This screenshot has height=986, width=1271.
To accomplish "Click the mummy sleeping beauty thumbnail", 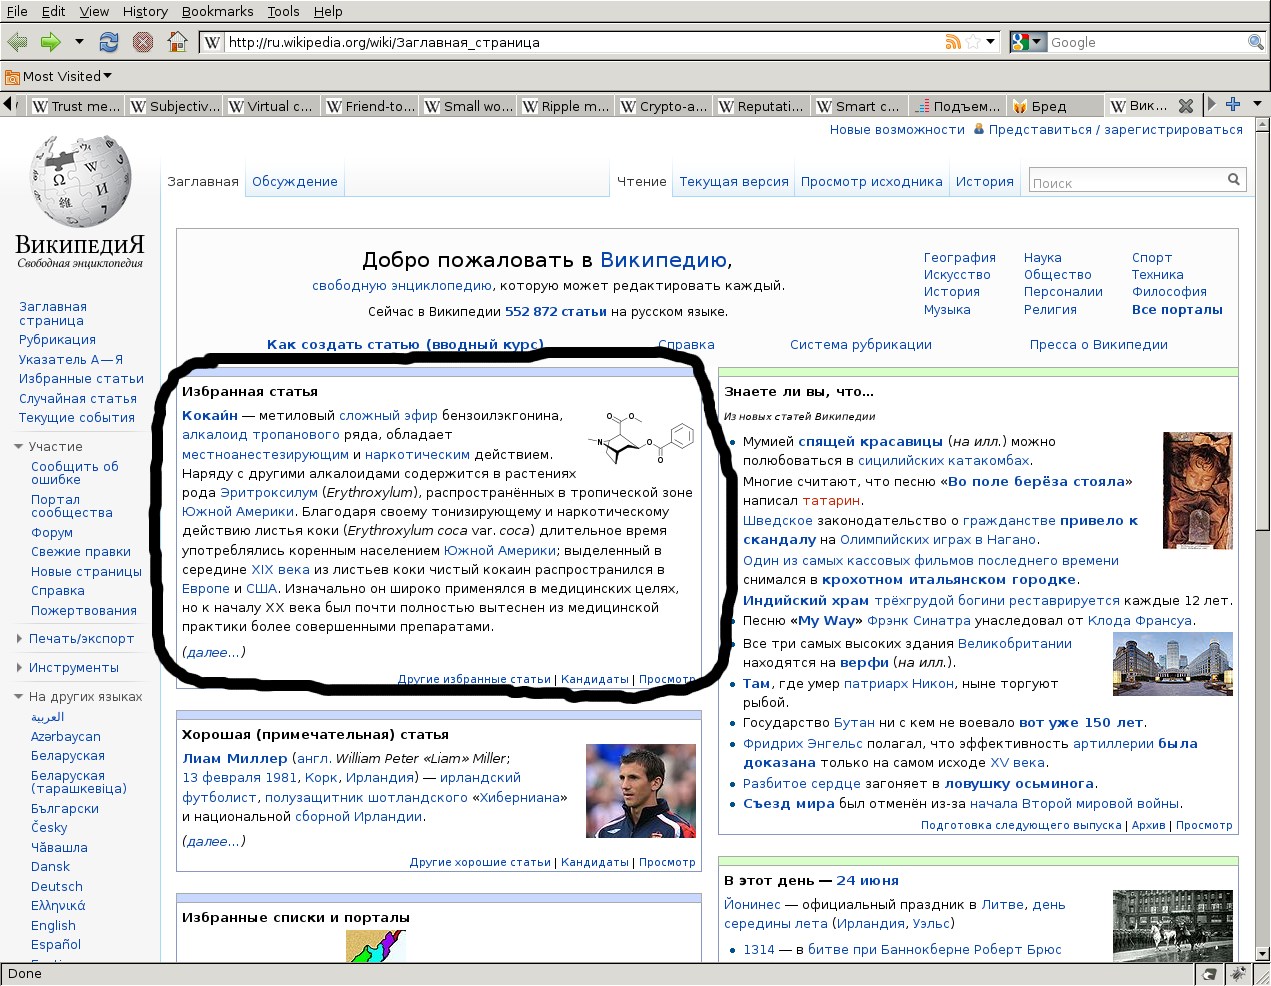I will click(x=1198, y=490).
